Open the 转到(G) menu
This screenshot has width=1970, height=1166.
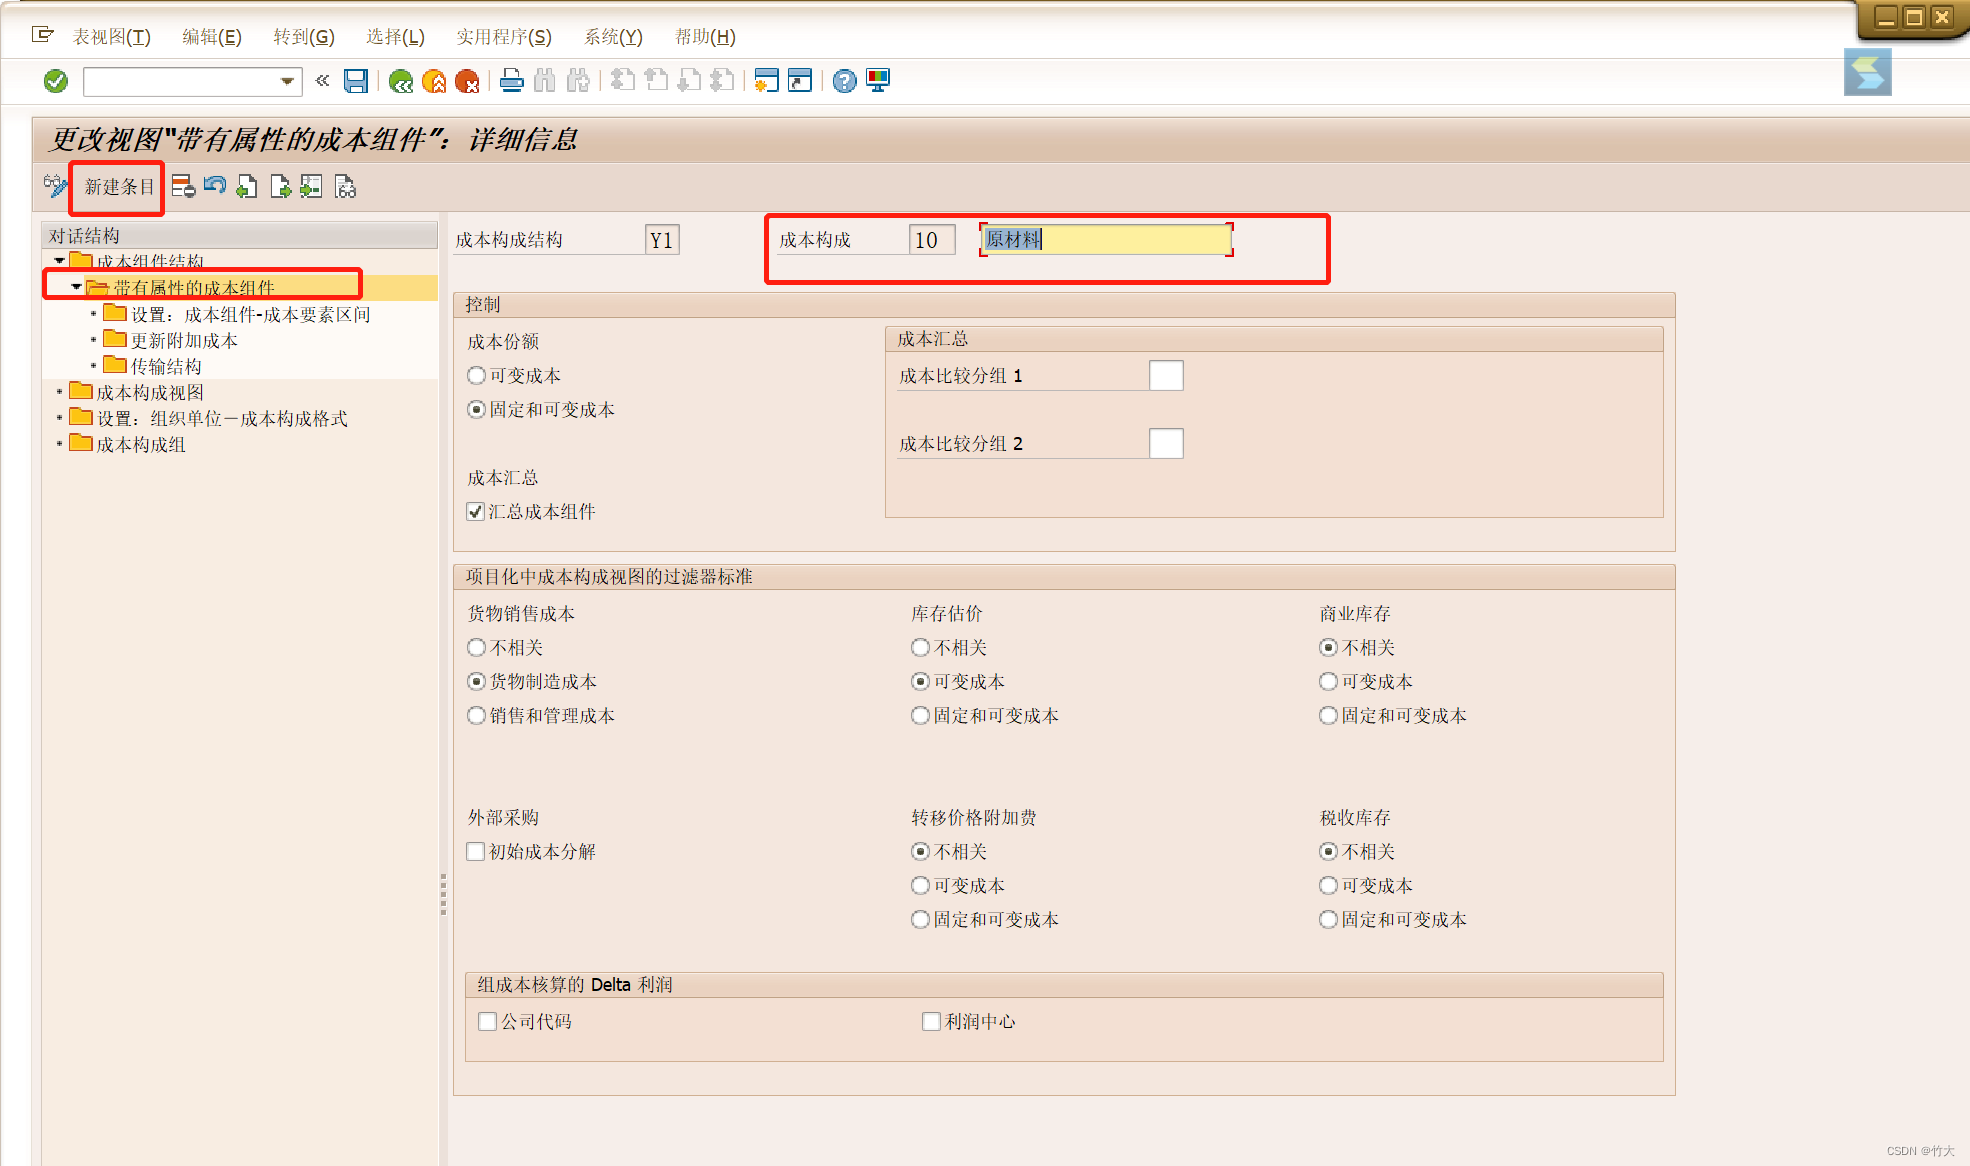point(303,37)
